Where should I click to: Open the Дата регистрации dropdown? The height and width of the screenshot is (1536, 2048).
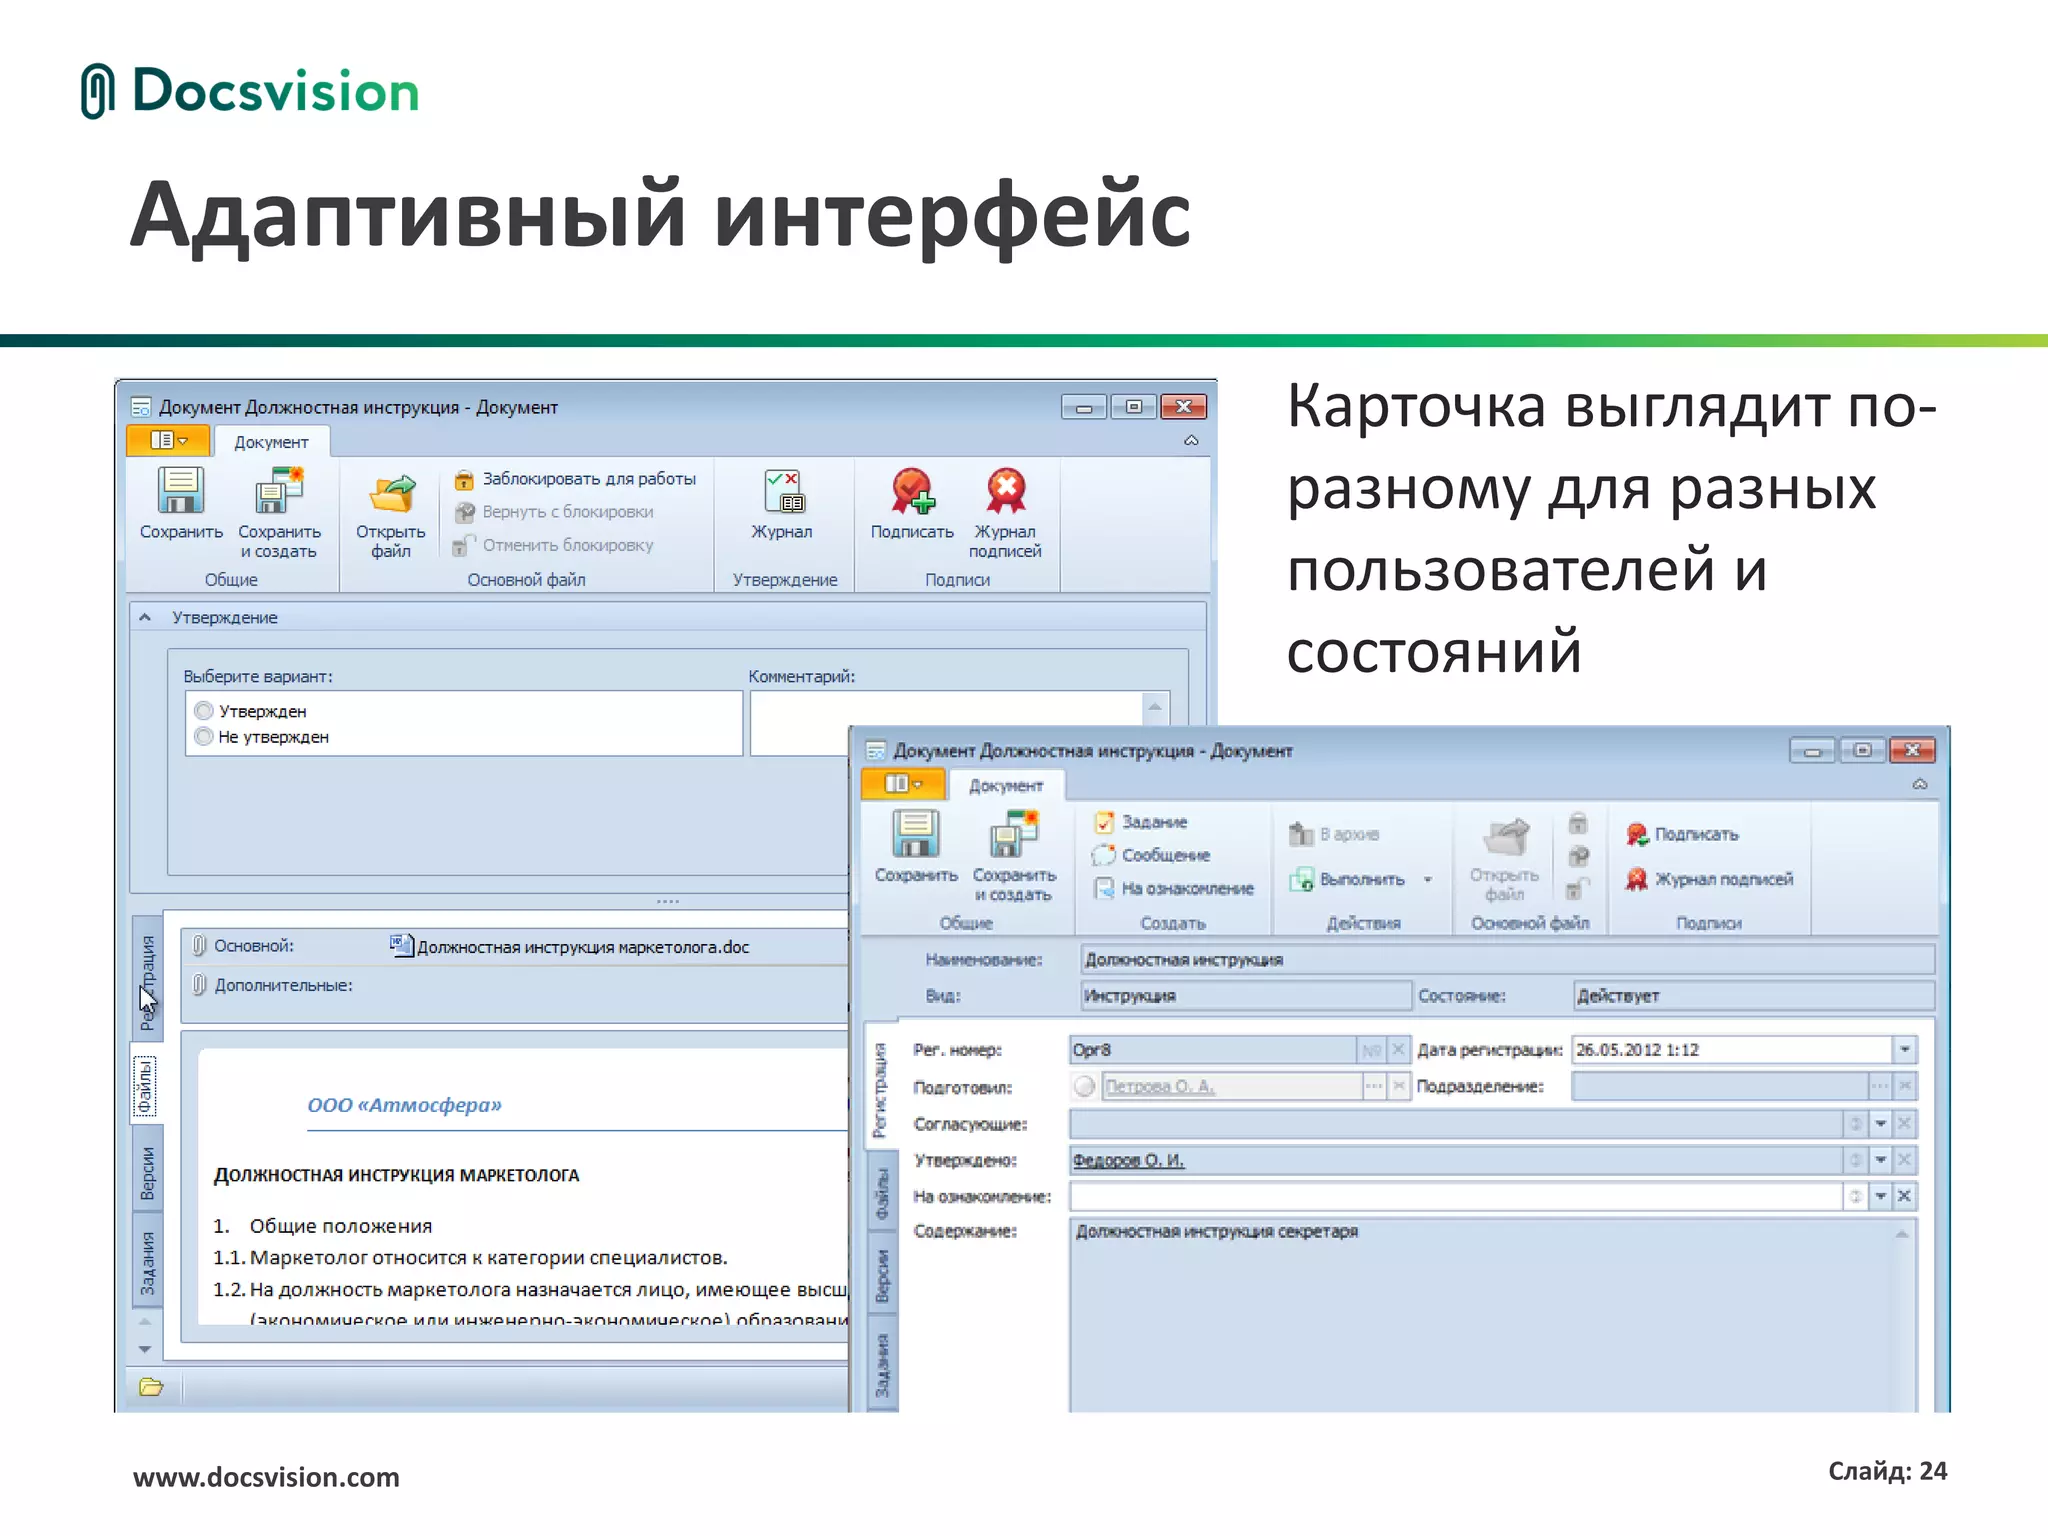(x=1904, y=1050)
